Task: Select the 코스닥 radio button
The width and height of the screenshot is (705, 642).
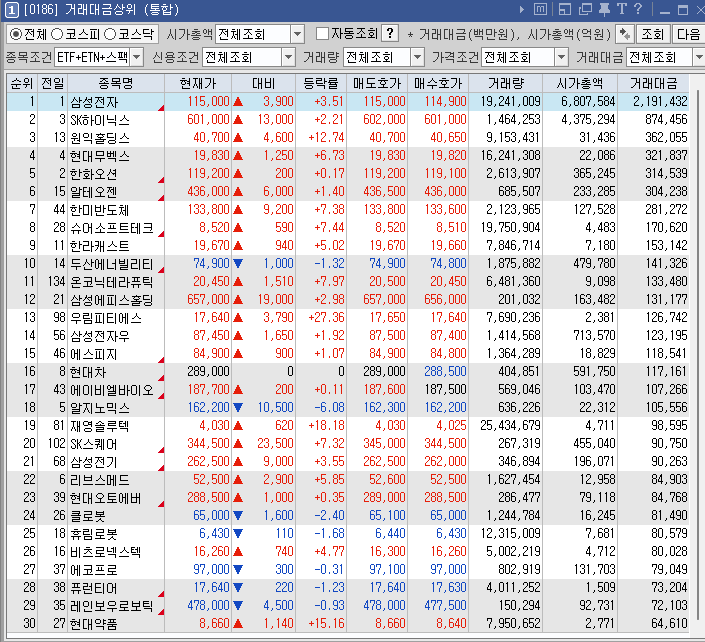Action: (110, 34)
